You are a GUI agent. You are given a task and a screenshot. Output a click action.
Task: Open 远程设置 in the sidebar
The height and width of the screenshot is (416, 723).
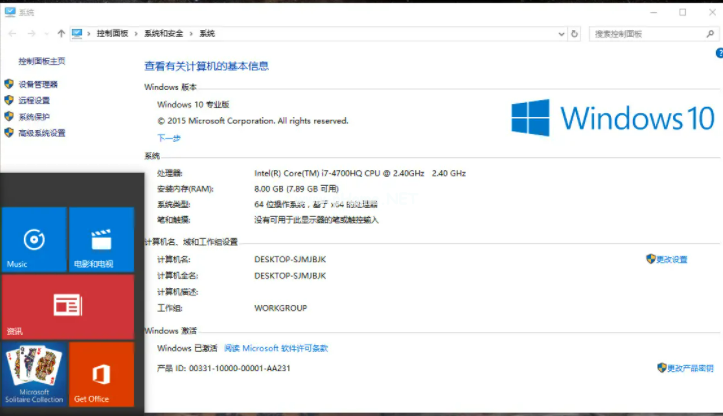click(x=33, y=100)
